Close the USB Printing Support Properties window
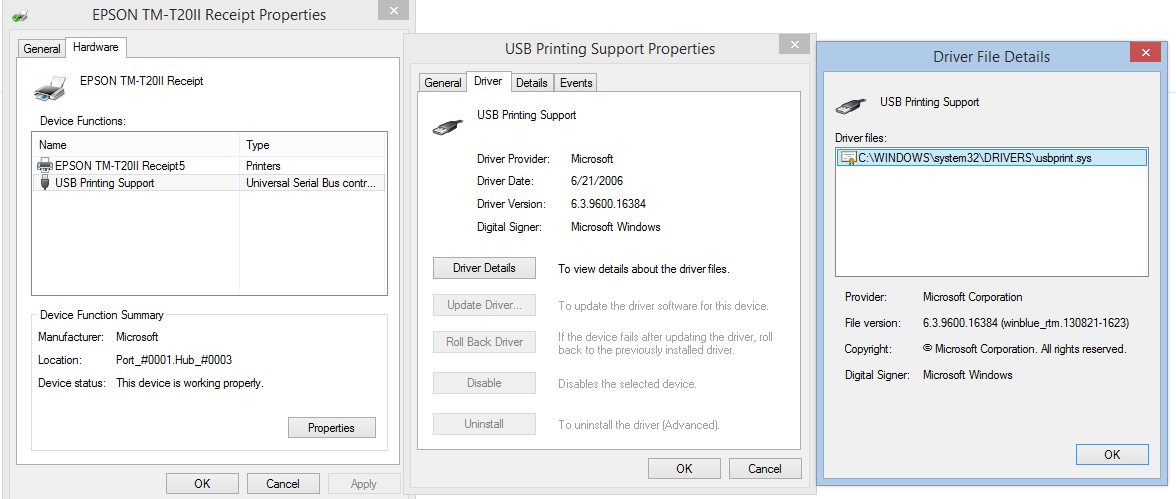 pos(794,45)
